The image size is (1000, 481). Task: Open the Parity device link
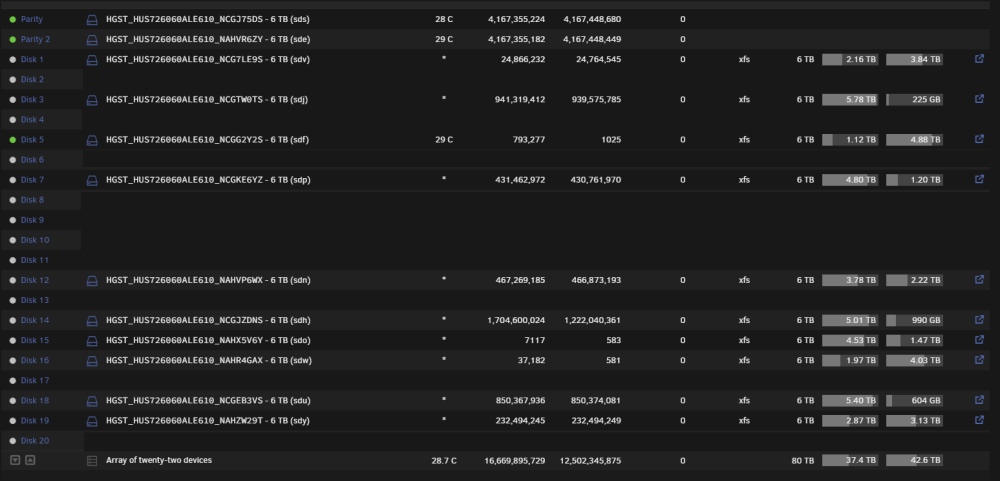point(32,19)
